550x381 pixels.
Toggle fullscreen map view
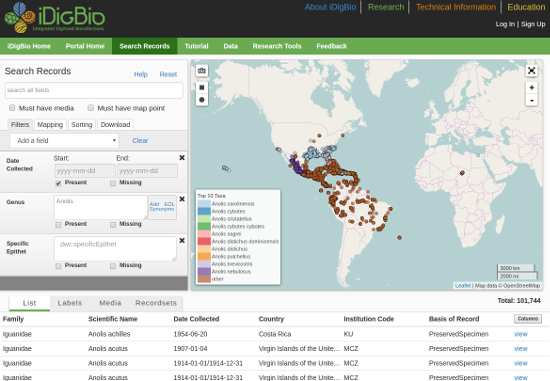tap(532, 71)
